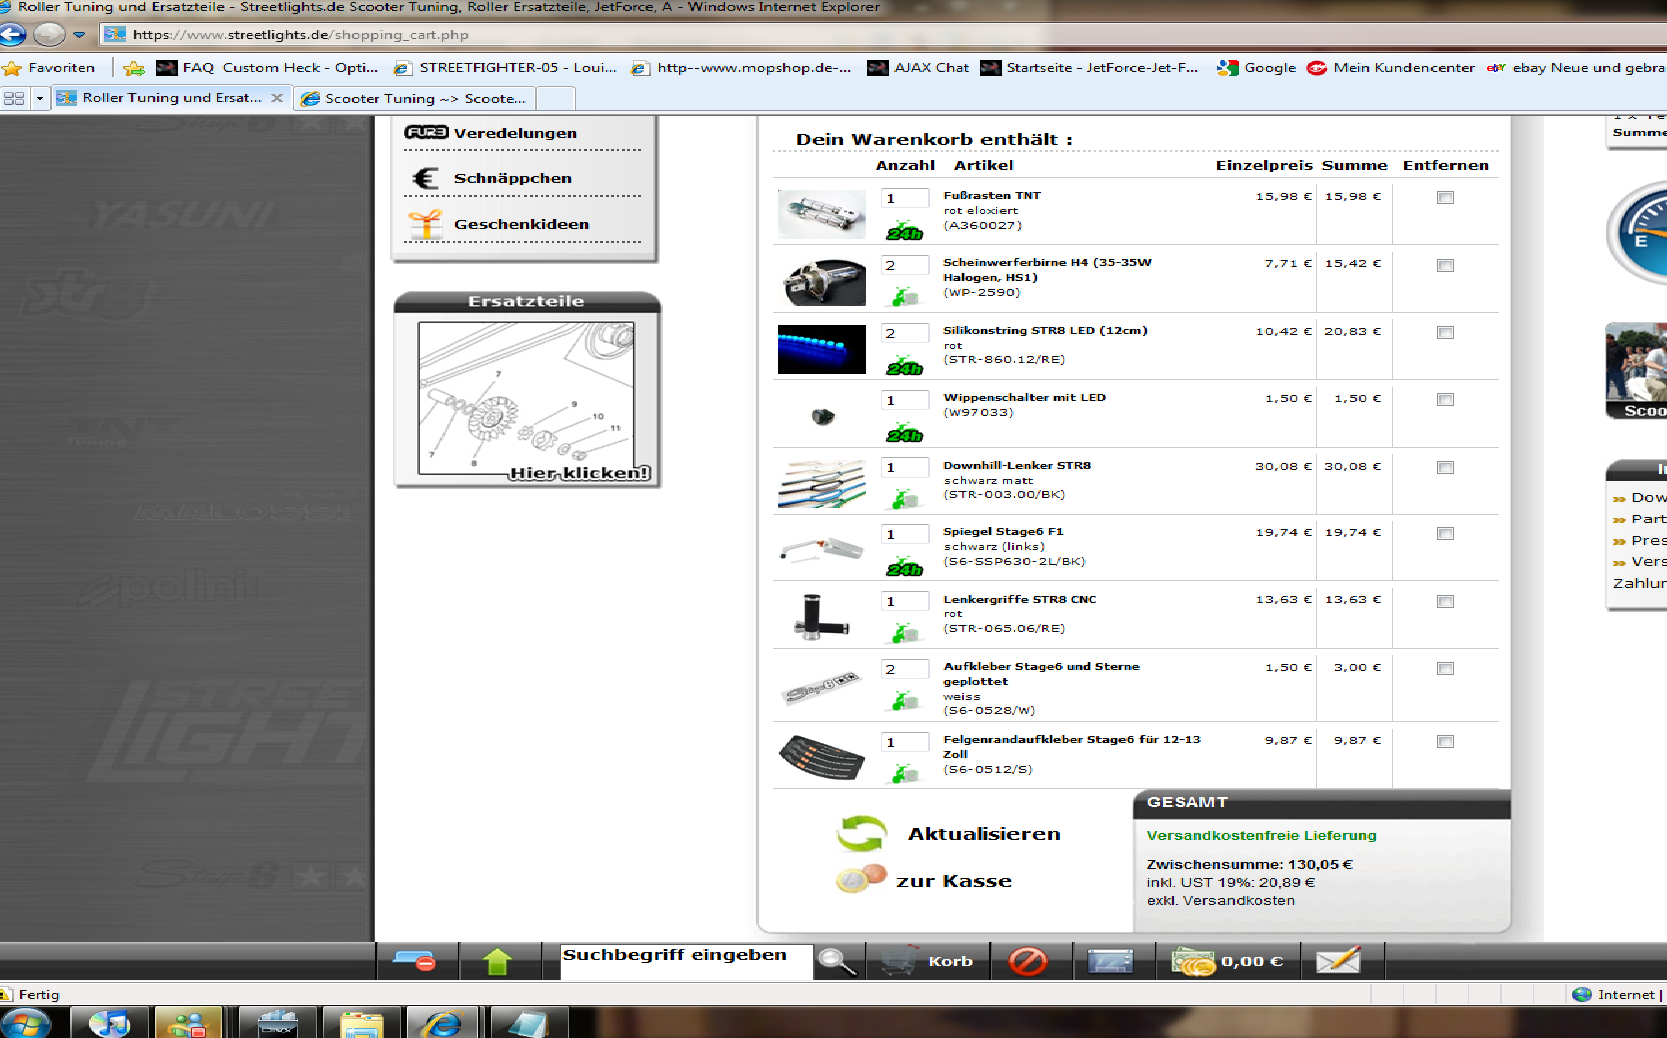The width and height of the screenshot is (1667, 1038).
Task: Click the 24h delivery icon for Wippenschalter
Action: pos(904,433)
